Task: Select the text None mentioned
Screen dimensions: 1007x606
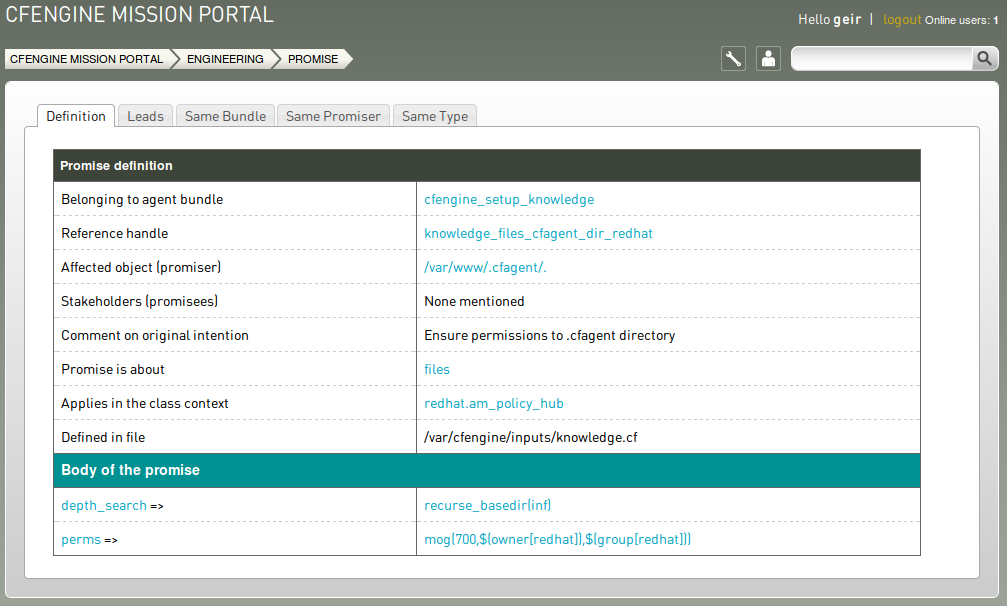Action: (474, 302)
